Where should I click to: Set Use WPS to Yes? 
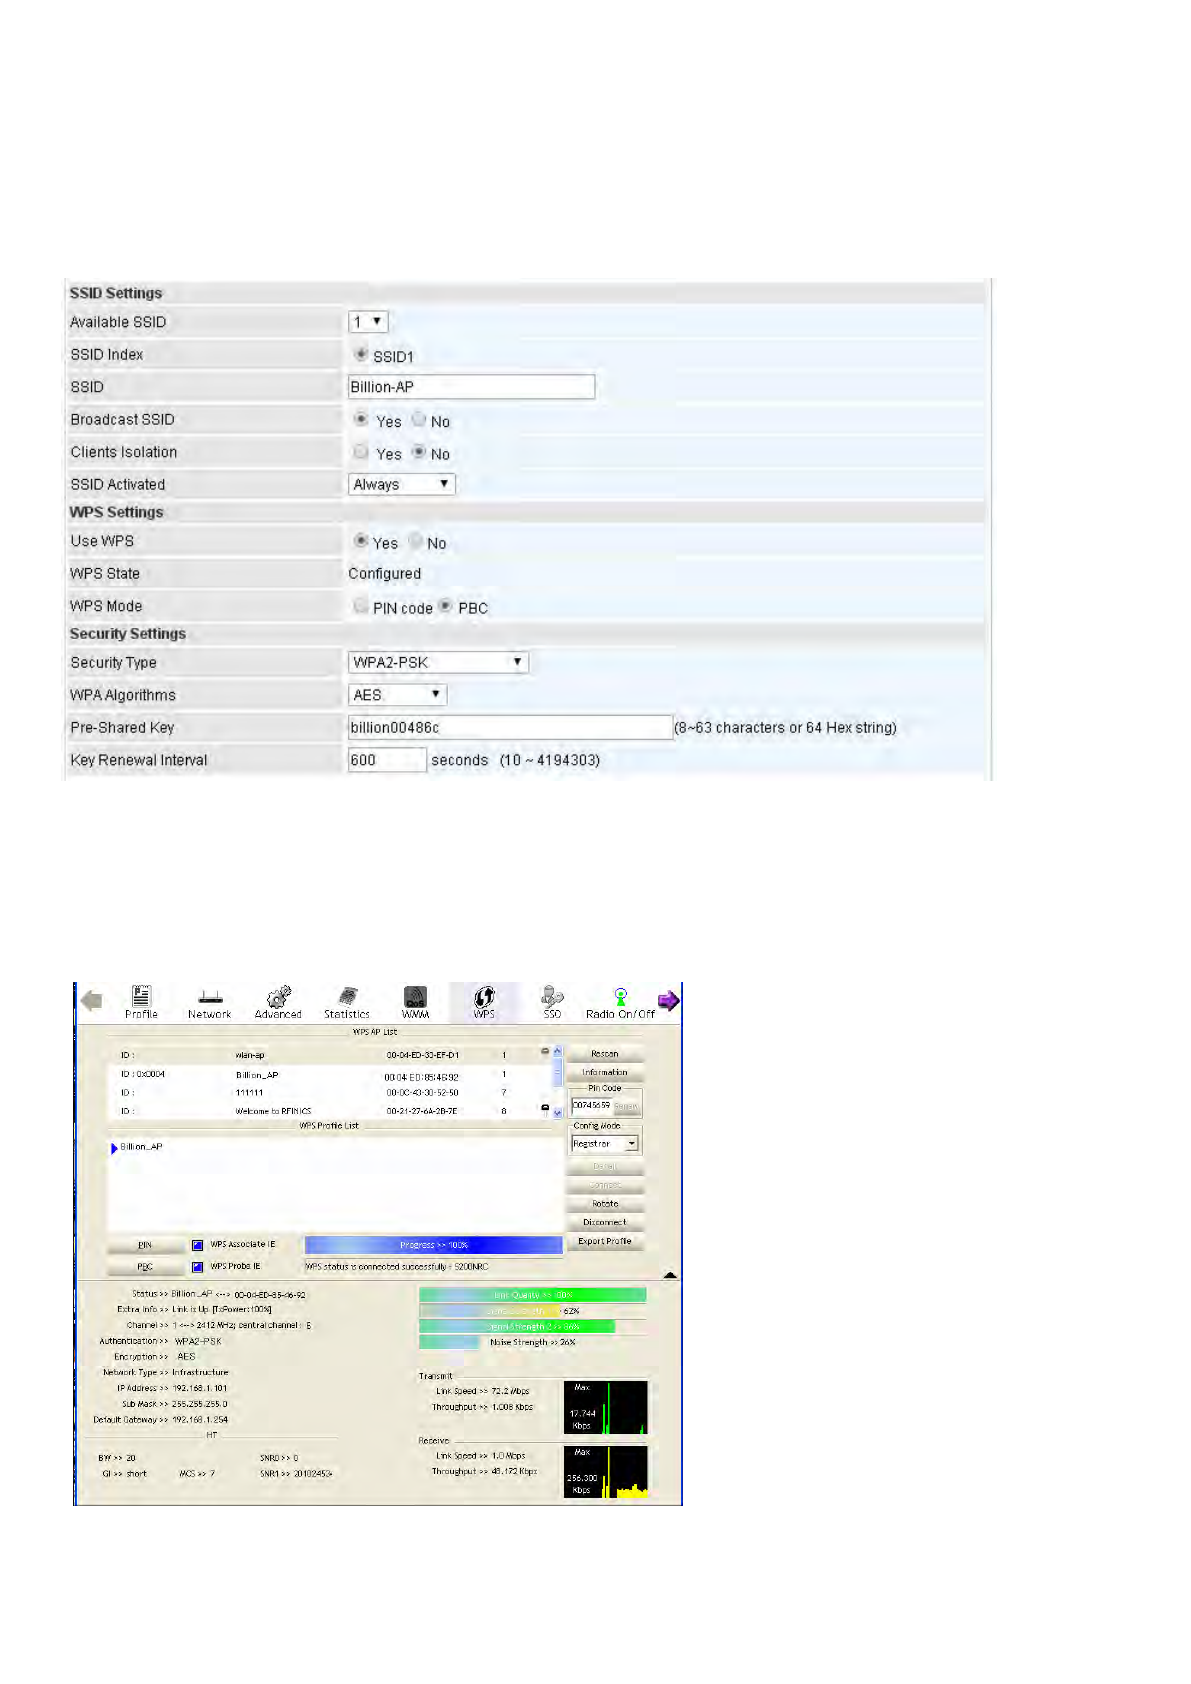click(361, 540)
